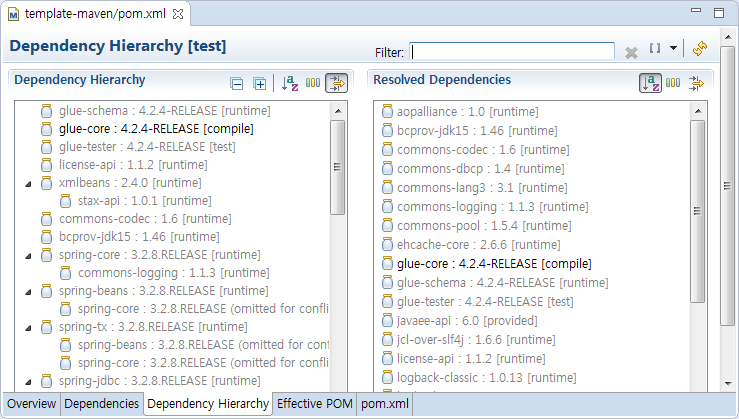
Task: Maximize the editor area
Action: [719, 13]
